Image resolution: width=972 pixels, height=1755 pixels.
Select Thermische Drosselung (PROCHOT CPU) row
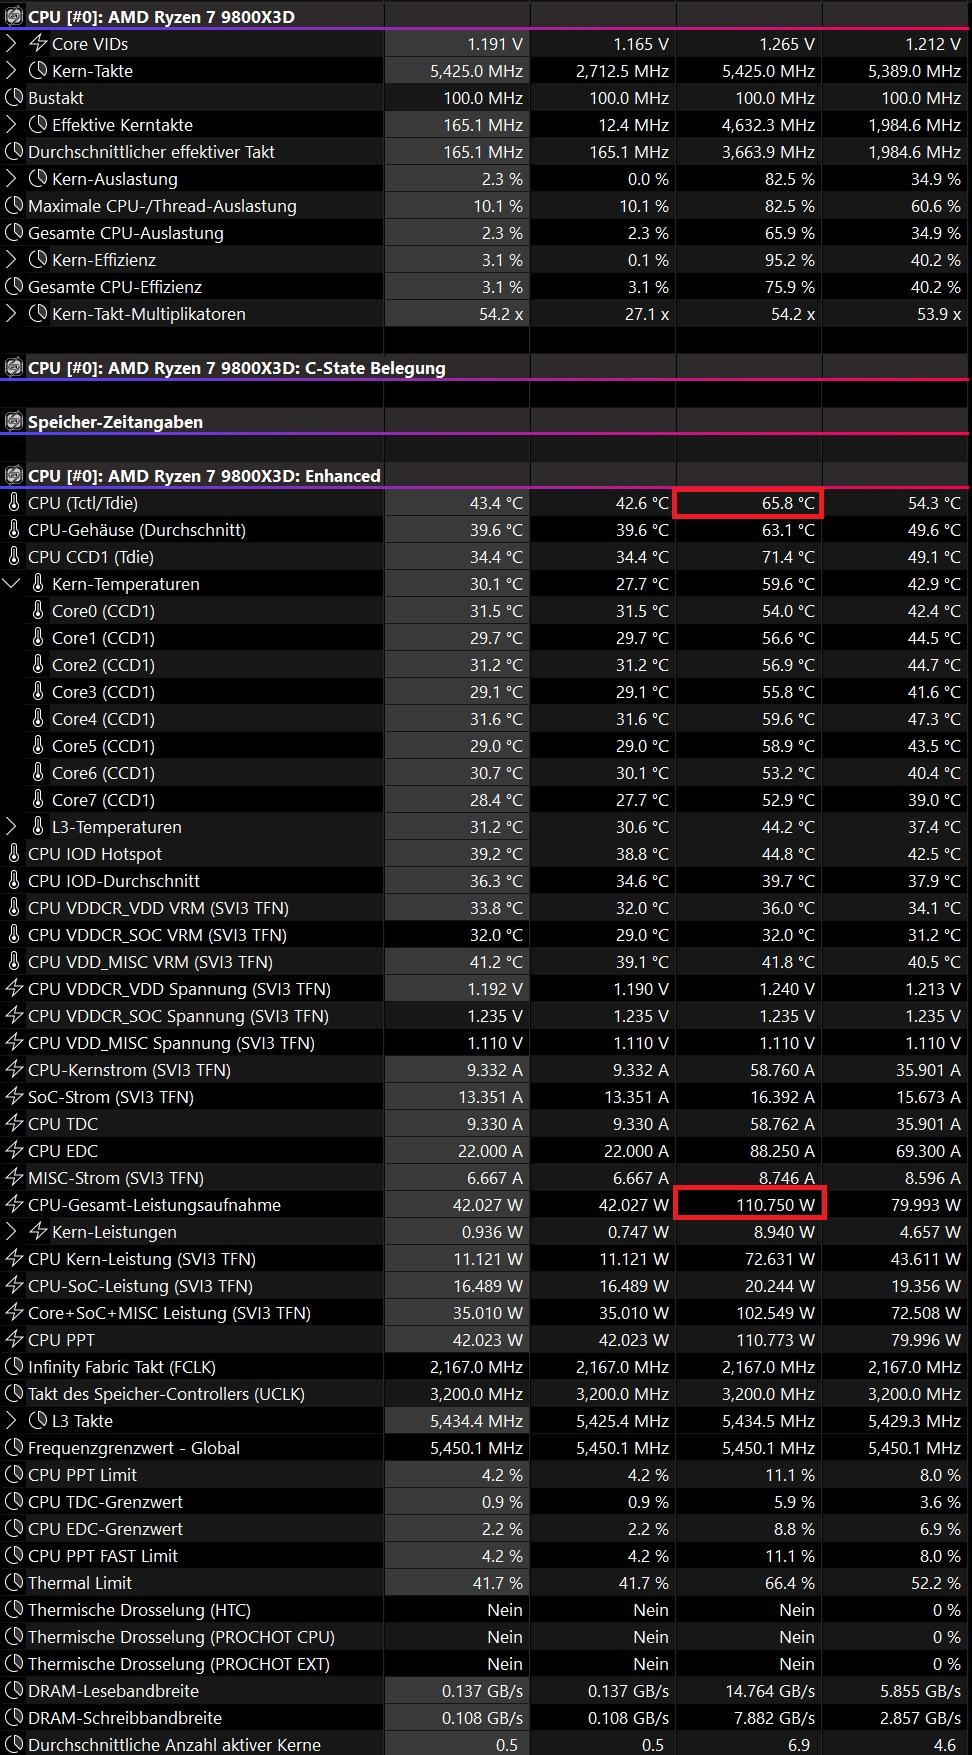pos(486,1637)
